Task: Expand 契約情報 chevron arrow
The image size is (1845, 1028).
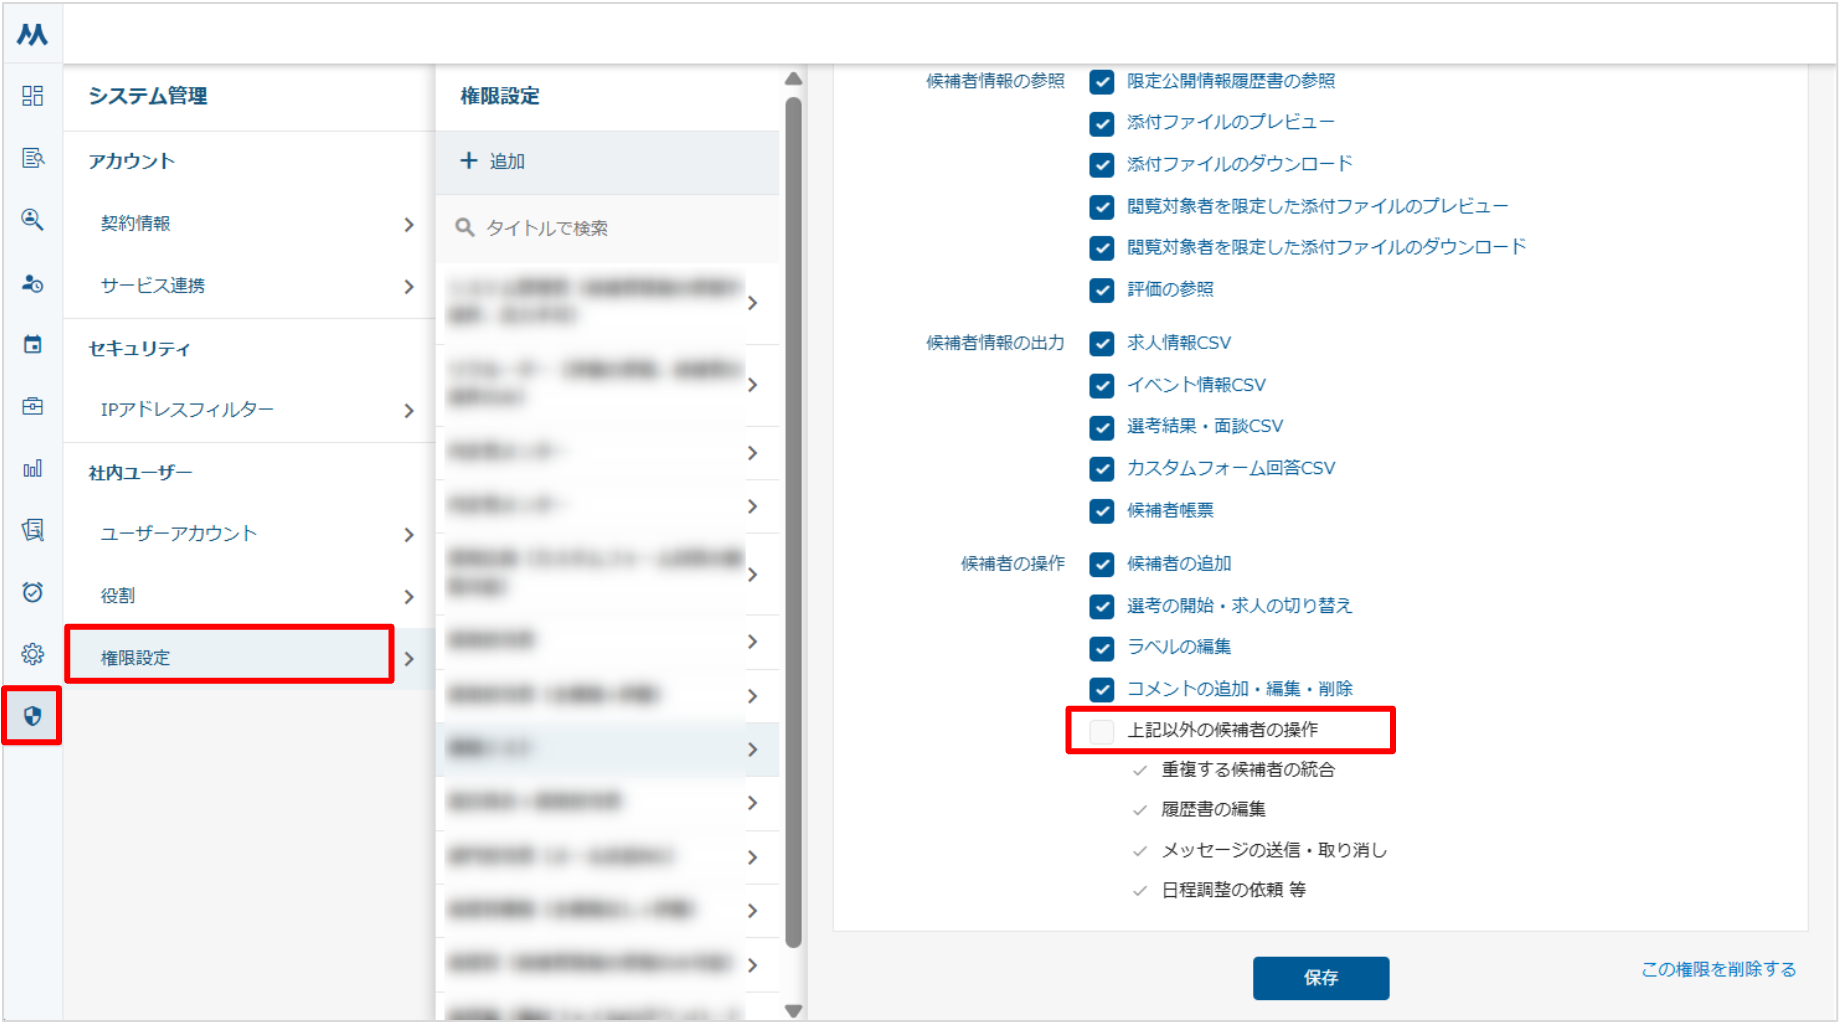Action: pos(408,225)
